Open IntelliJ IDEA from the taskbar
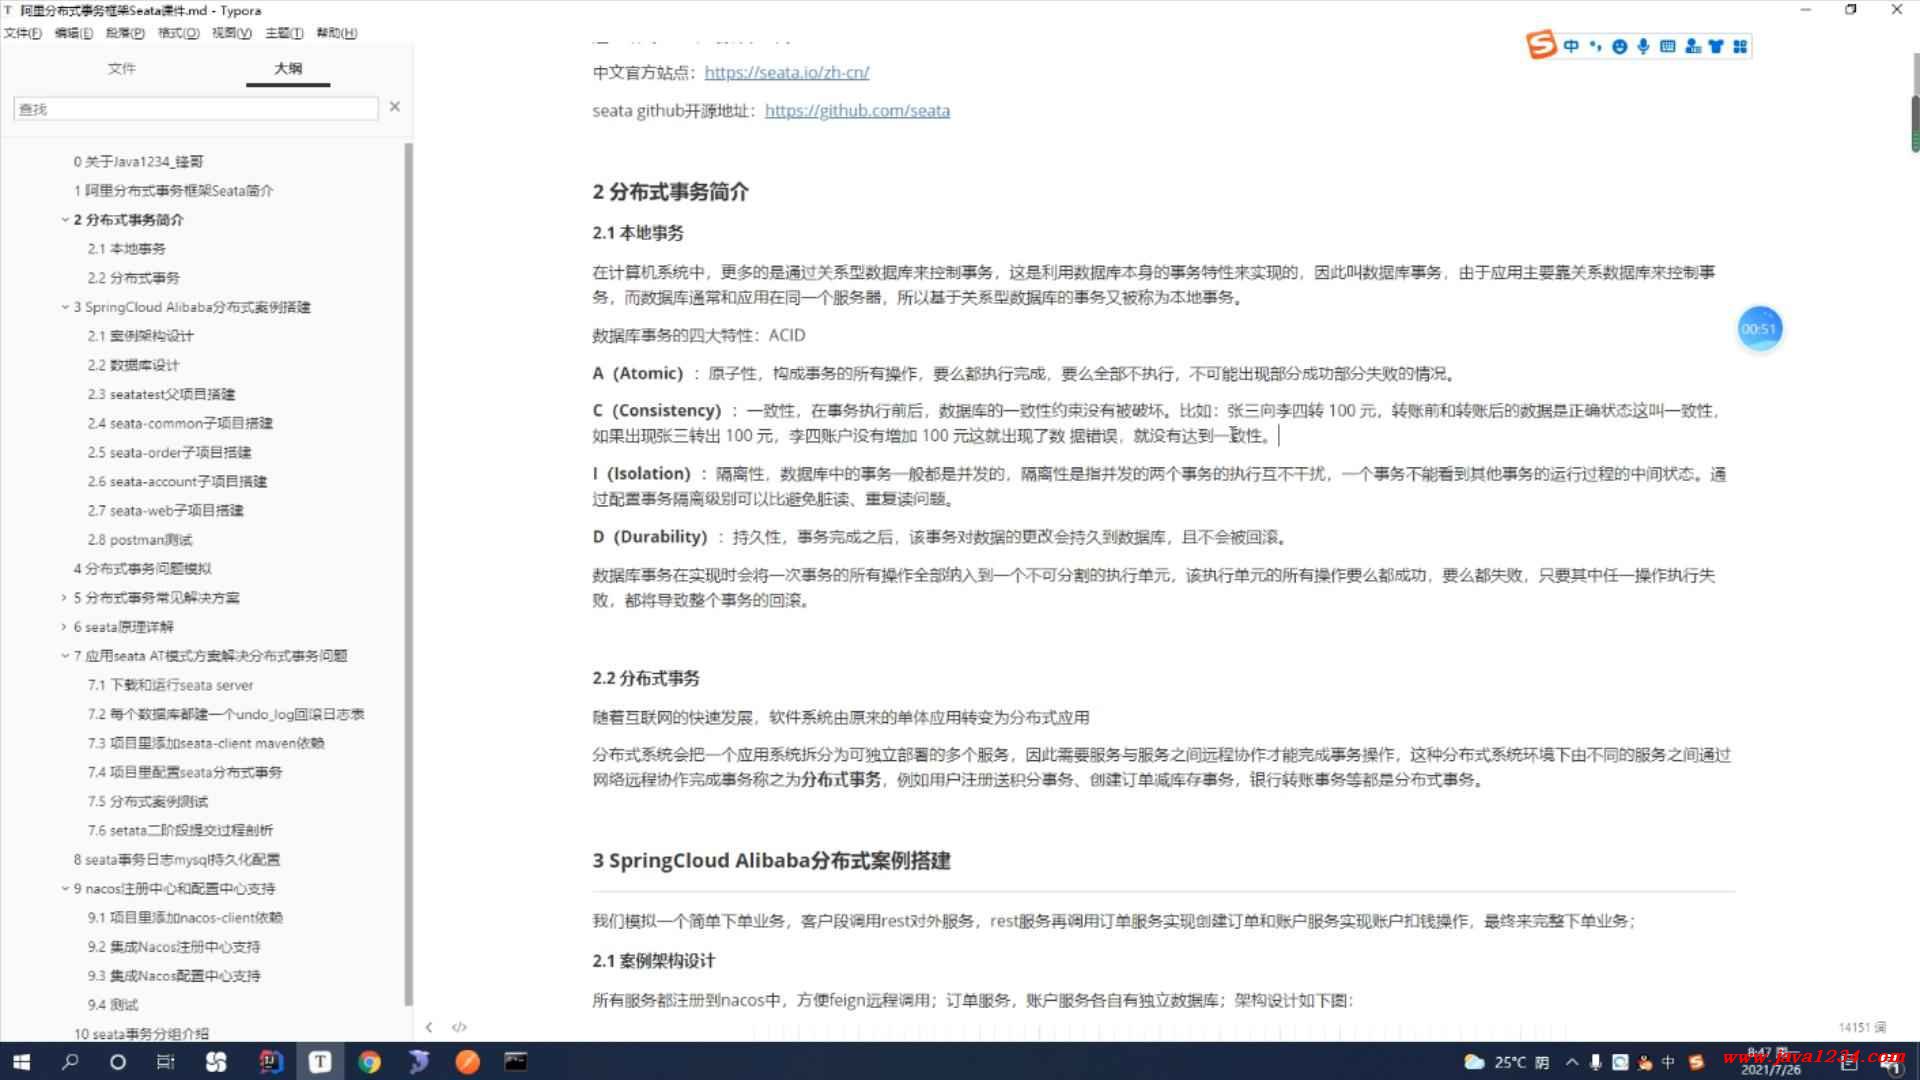The height and width of the screenshot is (1080, 1920). coord(270,1061)
